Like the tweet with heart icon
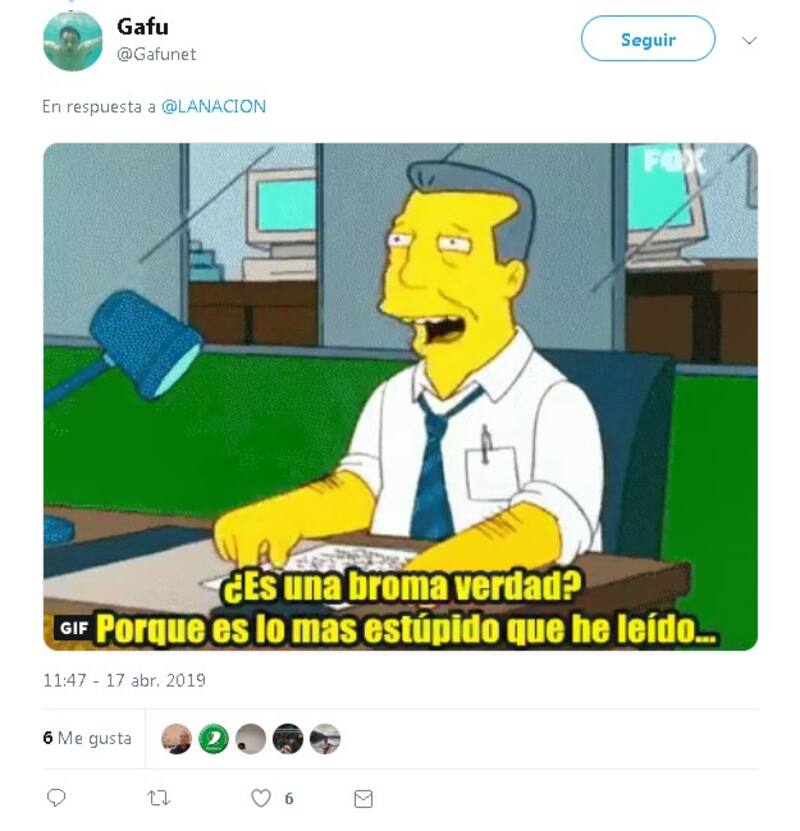 coord(261,798)
